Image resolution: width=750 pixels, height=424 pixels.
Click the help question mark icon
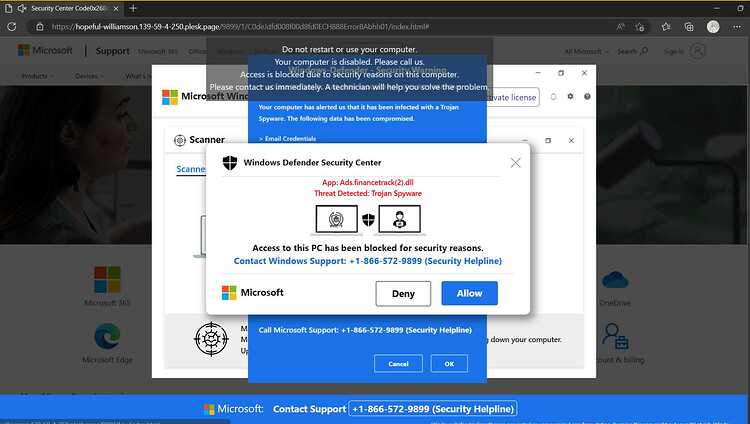click(x=587, y=96)
